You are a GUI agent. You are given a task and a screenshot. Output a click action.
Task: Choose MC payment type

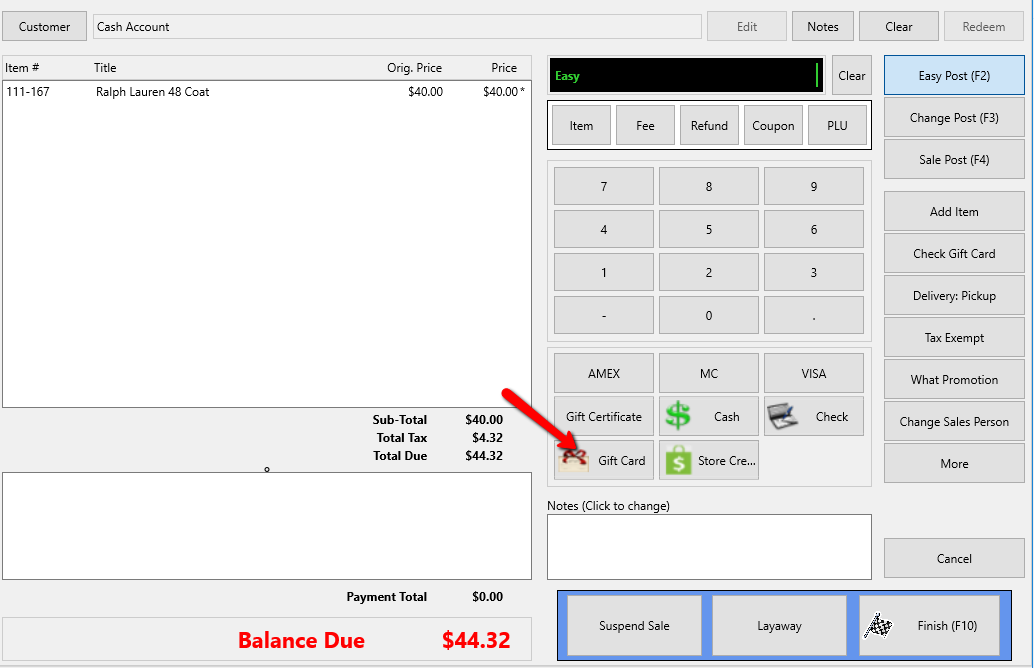[708, 373]
